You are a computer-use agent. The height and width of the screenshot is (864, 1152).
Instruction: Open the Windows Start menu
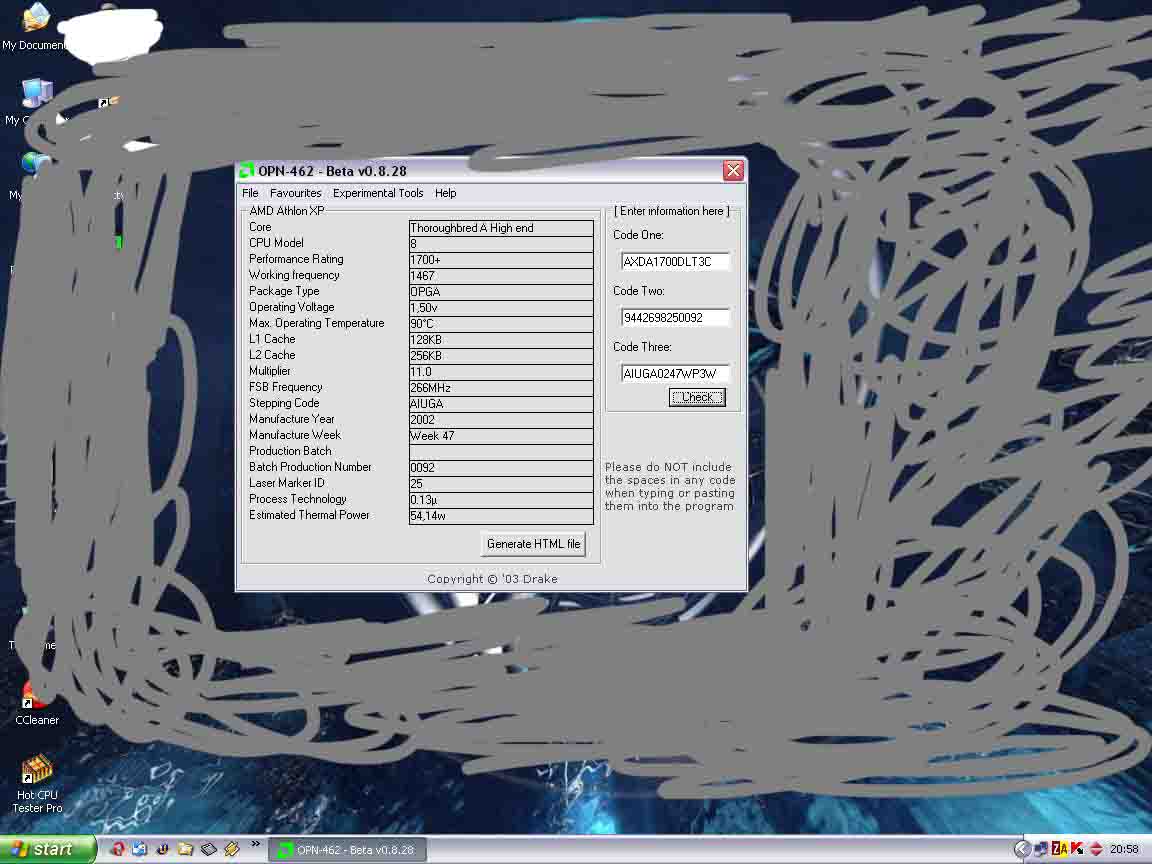click(47, 849)
